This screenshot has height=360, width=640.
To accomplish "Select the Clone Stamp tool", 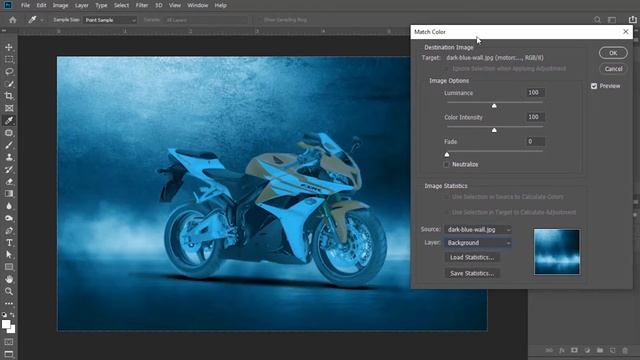I will (x=9, y=157).
